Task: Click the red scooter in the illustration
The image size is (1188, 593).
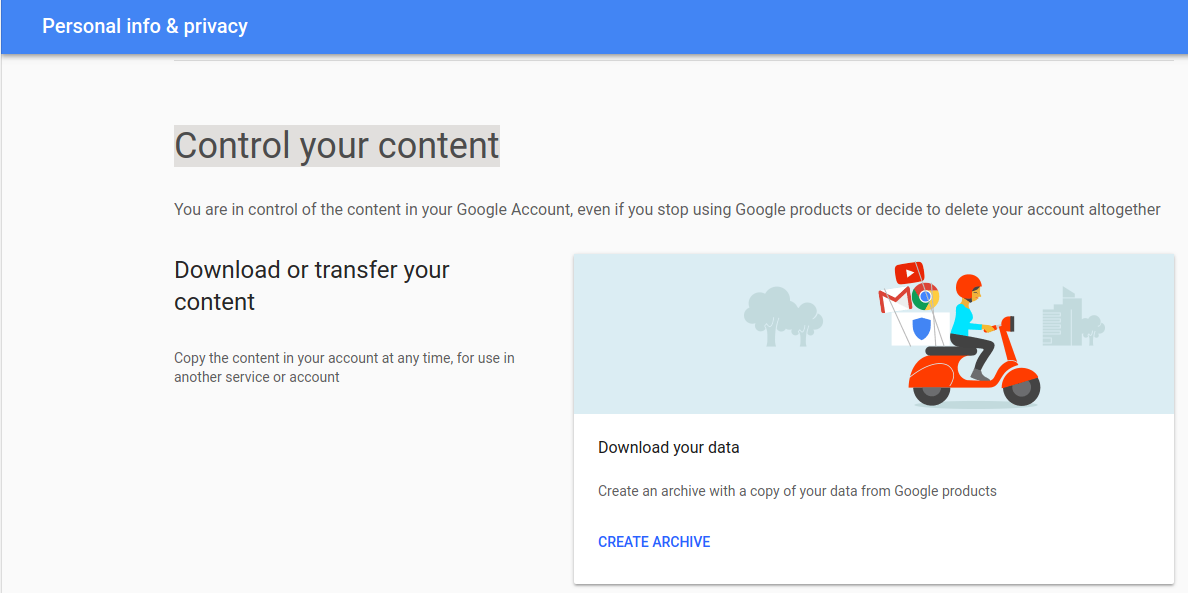Action: [x=975, y=374]
